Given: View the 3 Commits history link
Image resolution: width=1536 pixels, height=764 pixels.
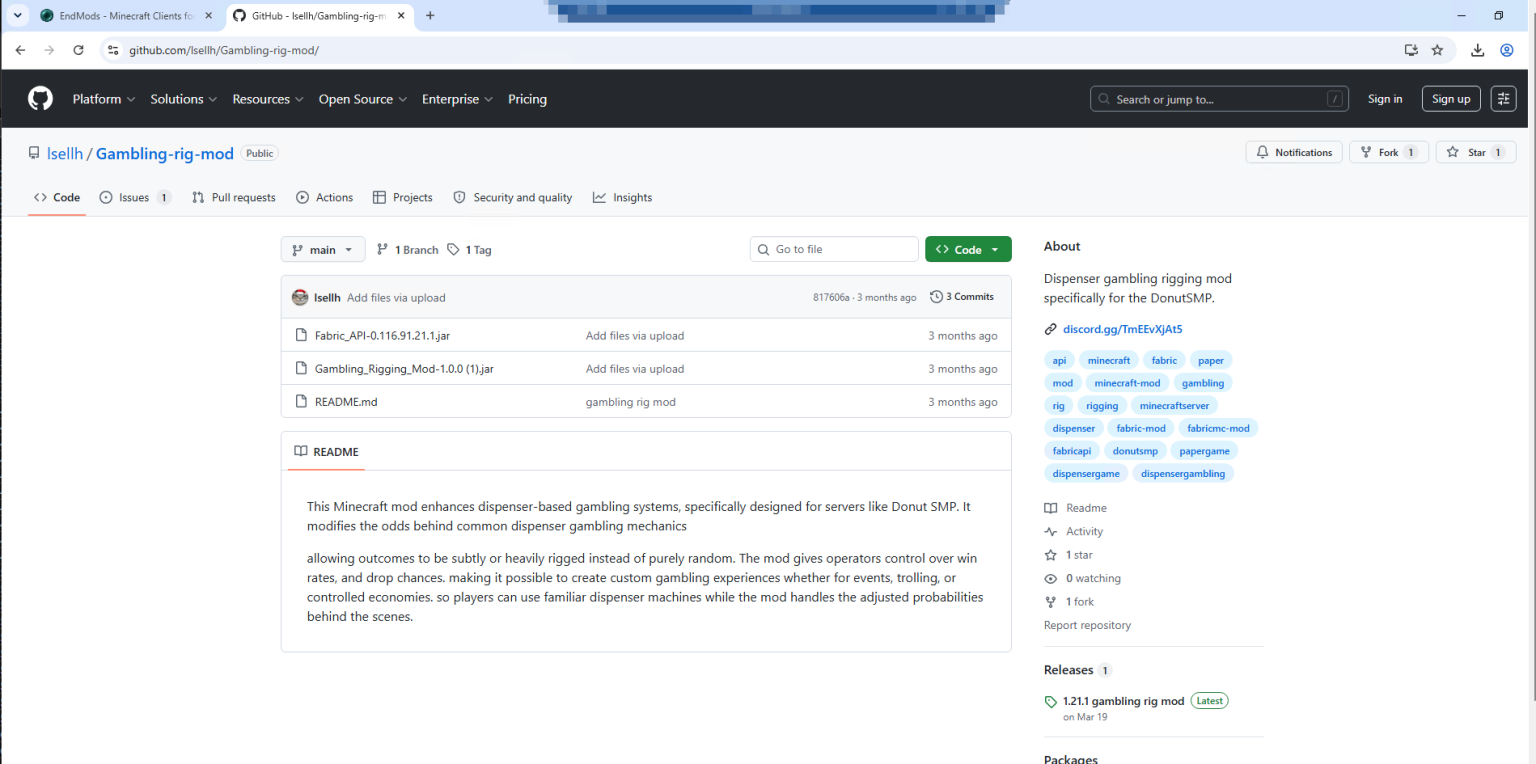Looking at the screenshot, I should (x=962, y=297).
